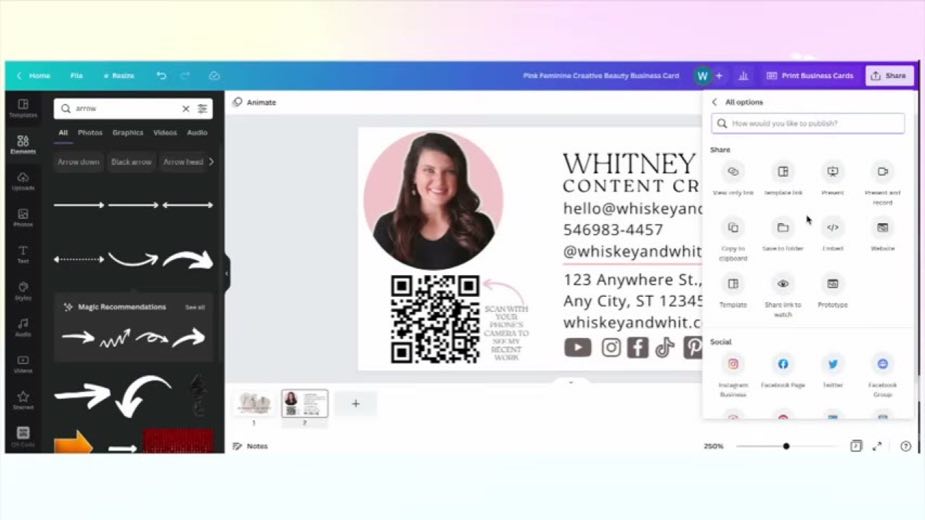Click the Animate button

click(255, 102)
